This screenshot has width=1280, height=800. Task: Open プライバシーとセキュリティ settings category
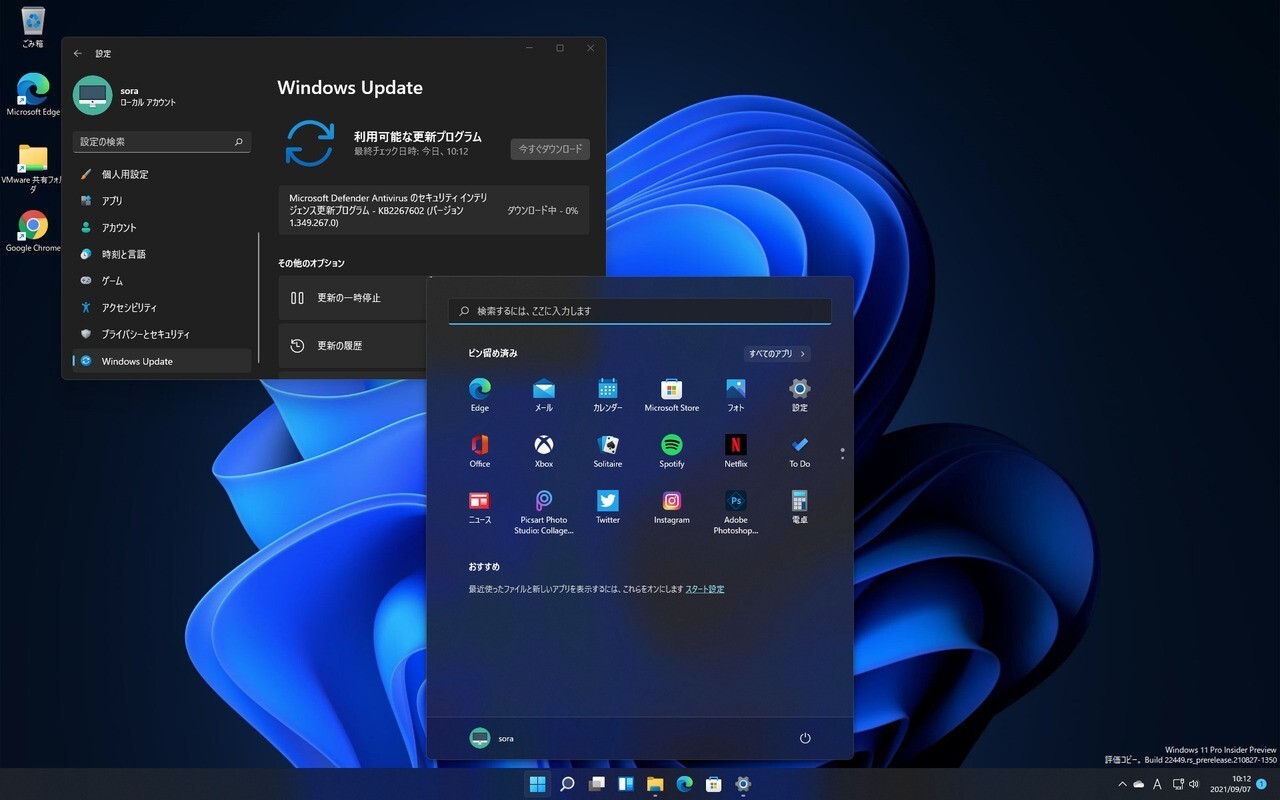[162, 334]
